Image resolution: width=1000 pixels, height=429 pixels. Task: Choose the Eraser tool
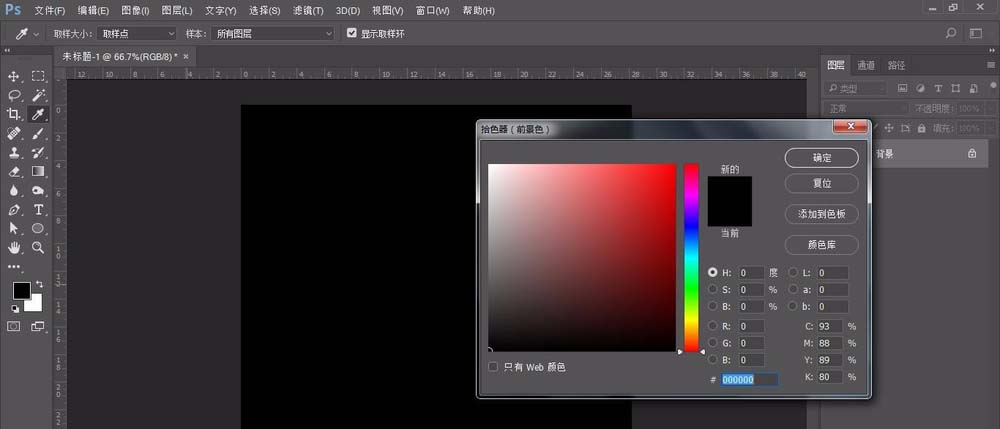point(15,172)
